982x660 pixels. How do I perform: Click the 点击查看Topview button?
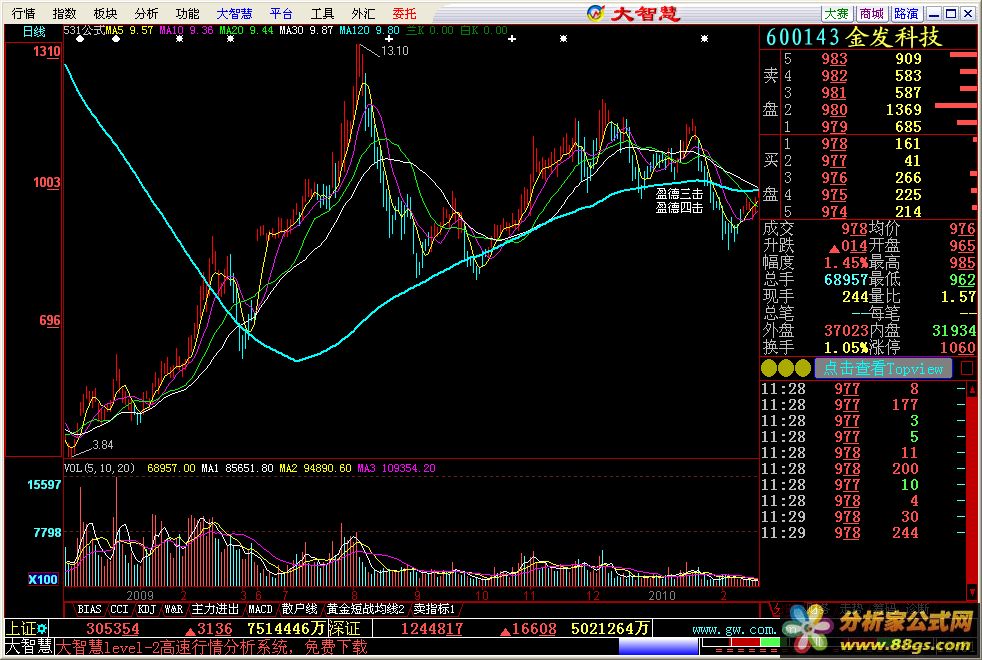coord(883,368)
